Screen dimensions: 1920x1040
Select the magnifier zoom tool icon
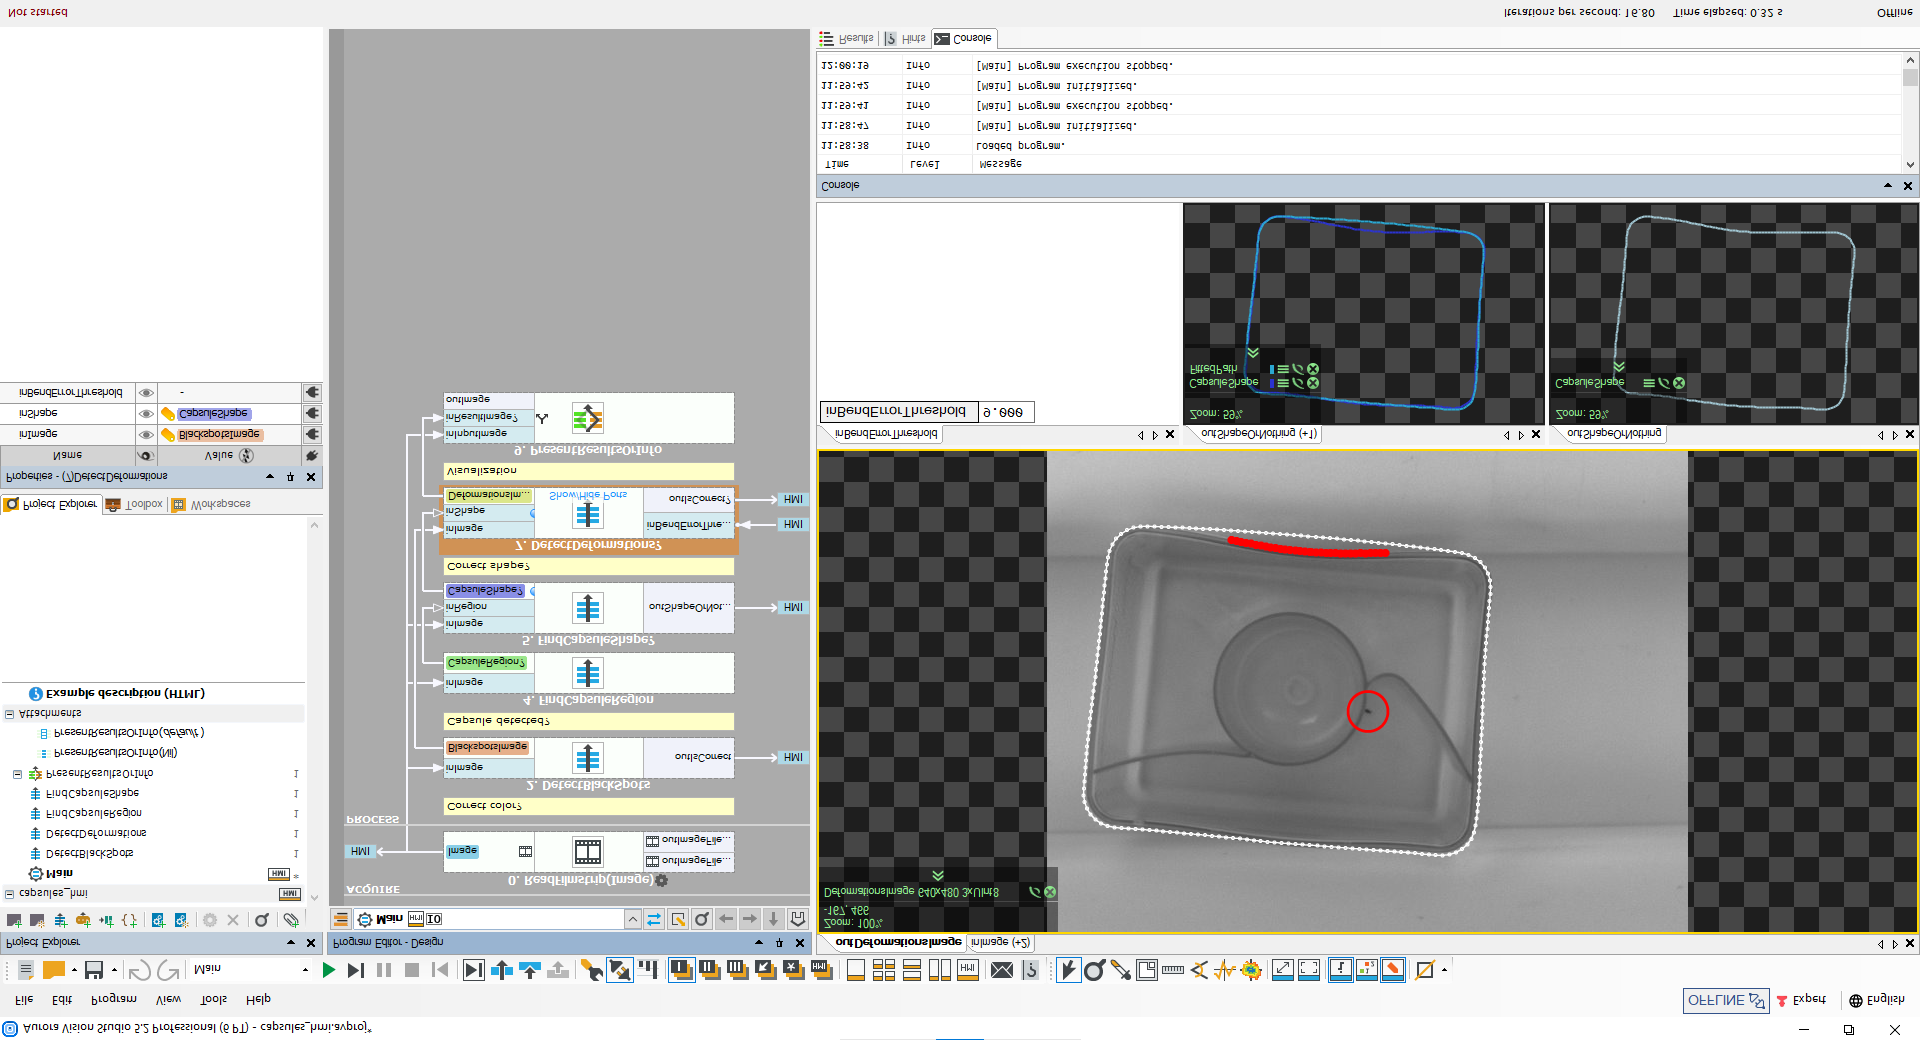(x=1096, y=969)
